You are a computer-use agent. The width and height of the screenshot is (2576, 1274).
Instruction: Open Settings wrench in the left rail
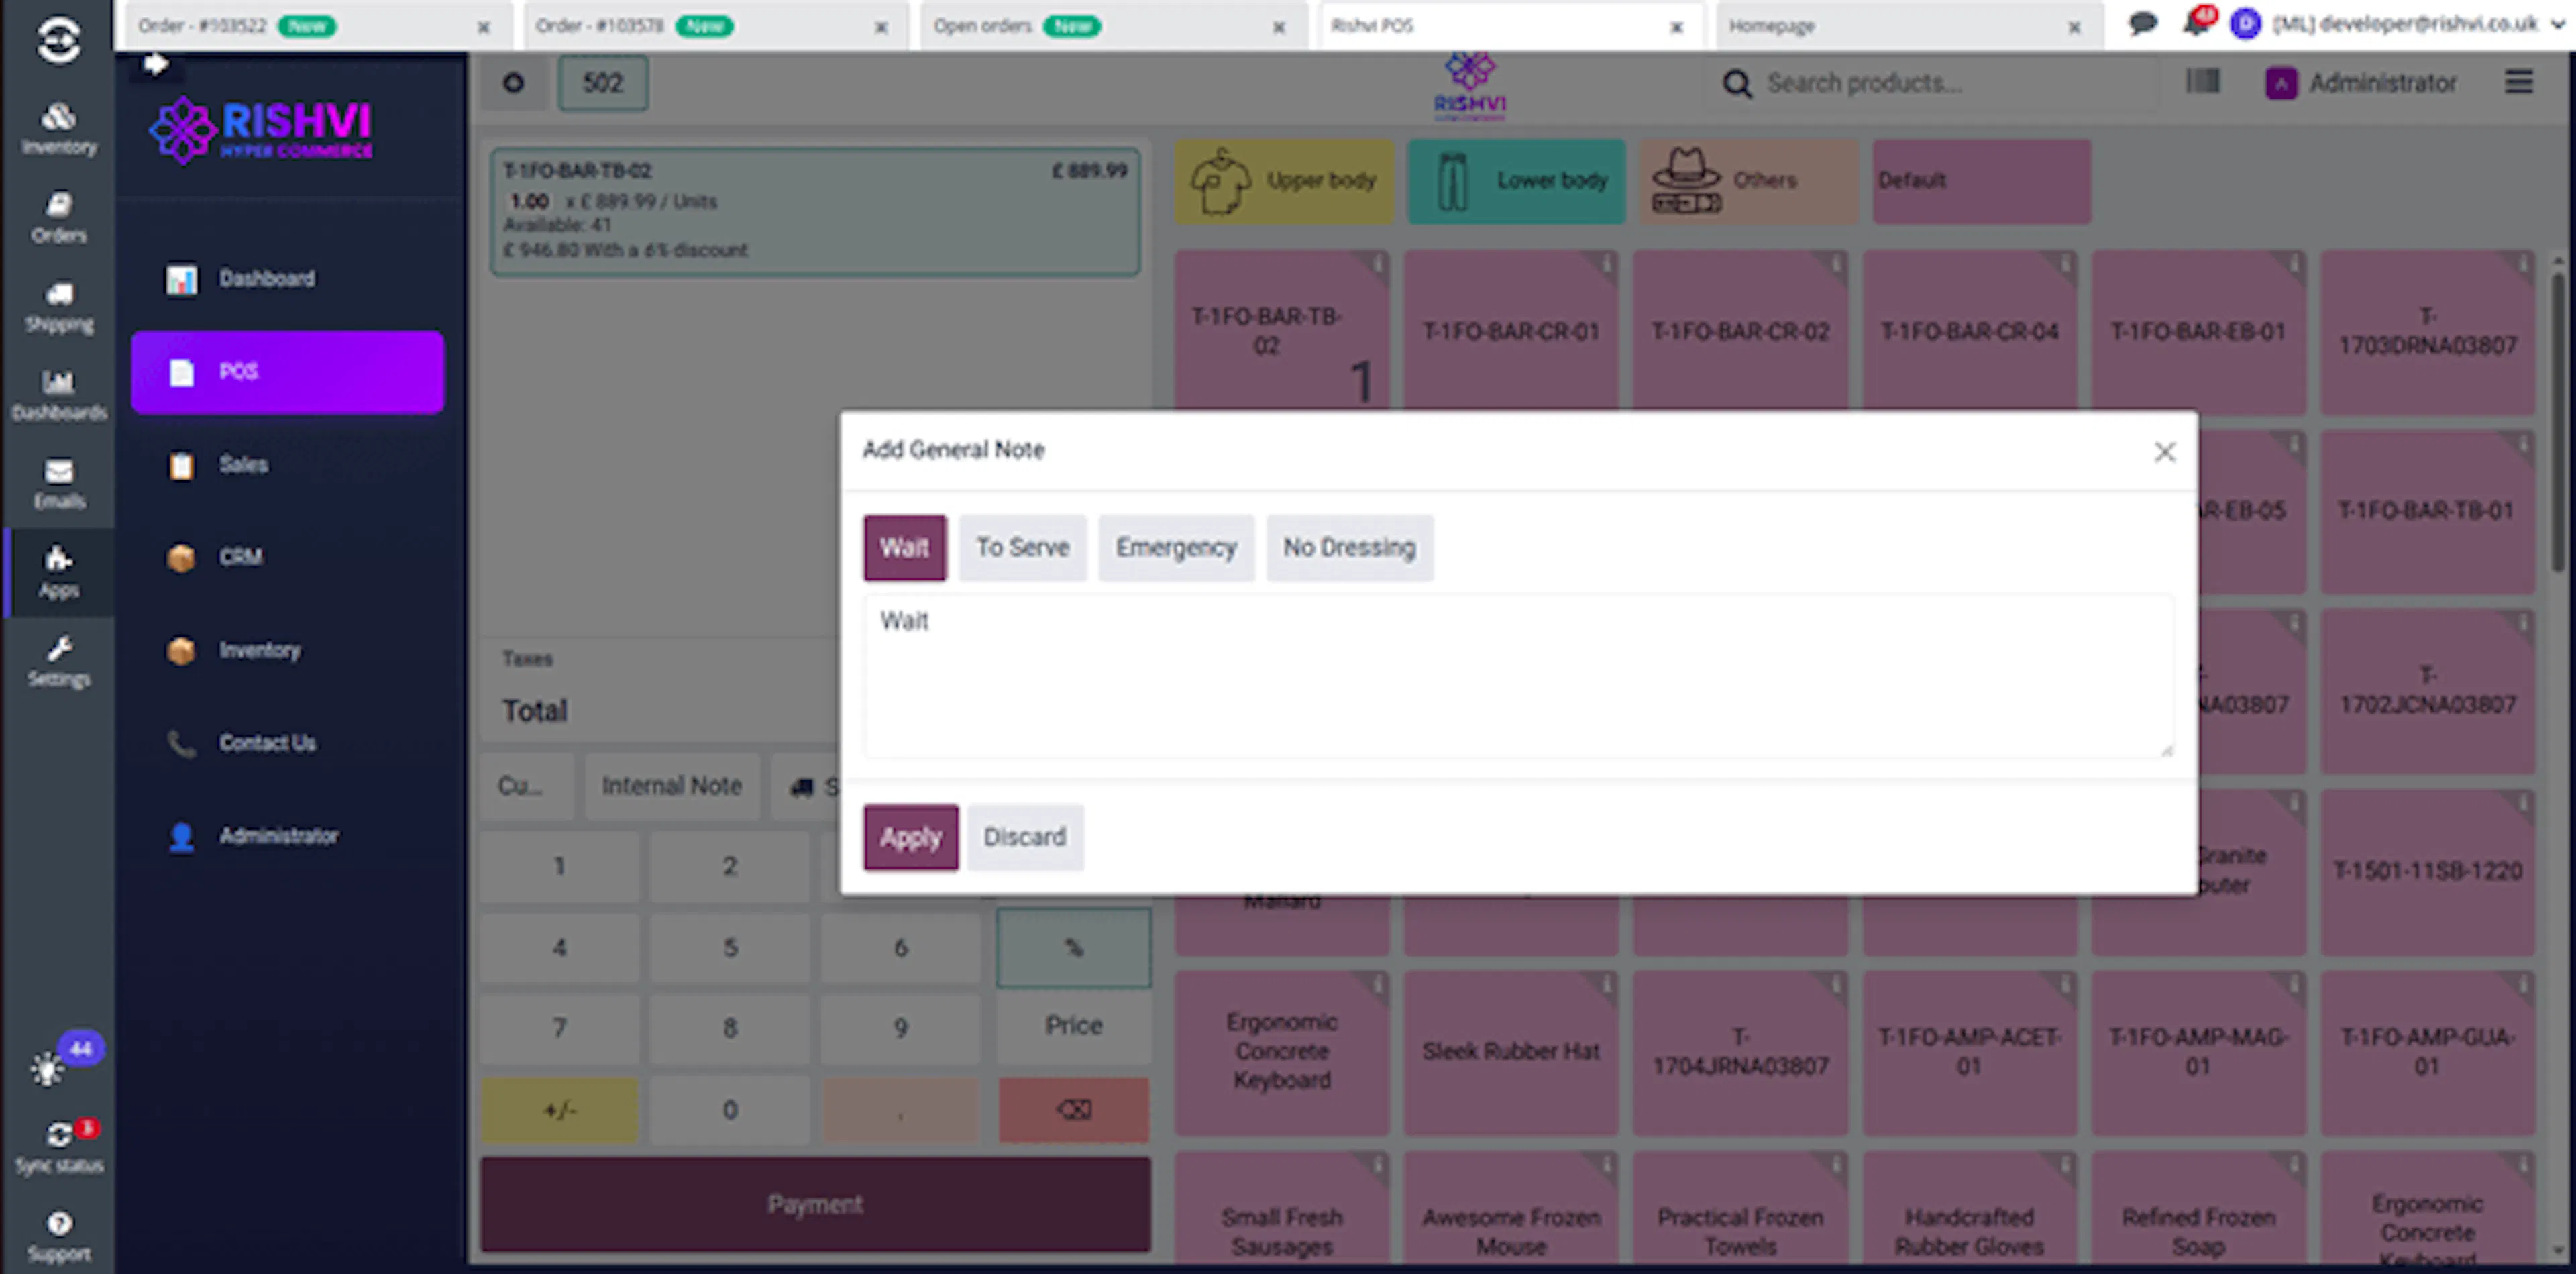click(59, 661)
